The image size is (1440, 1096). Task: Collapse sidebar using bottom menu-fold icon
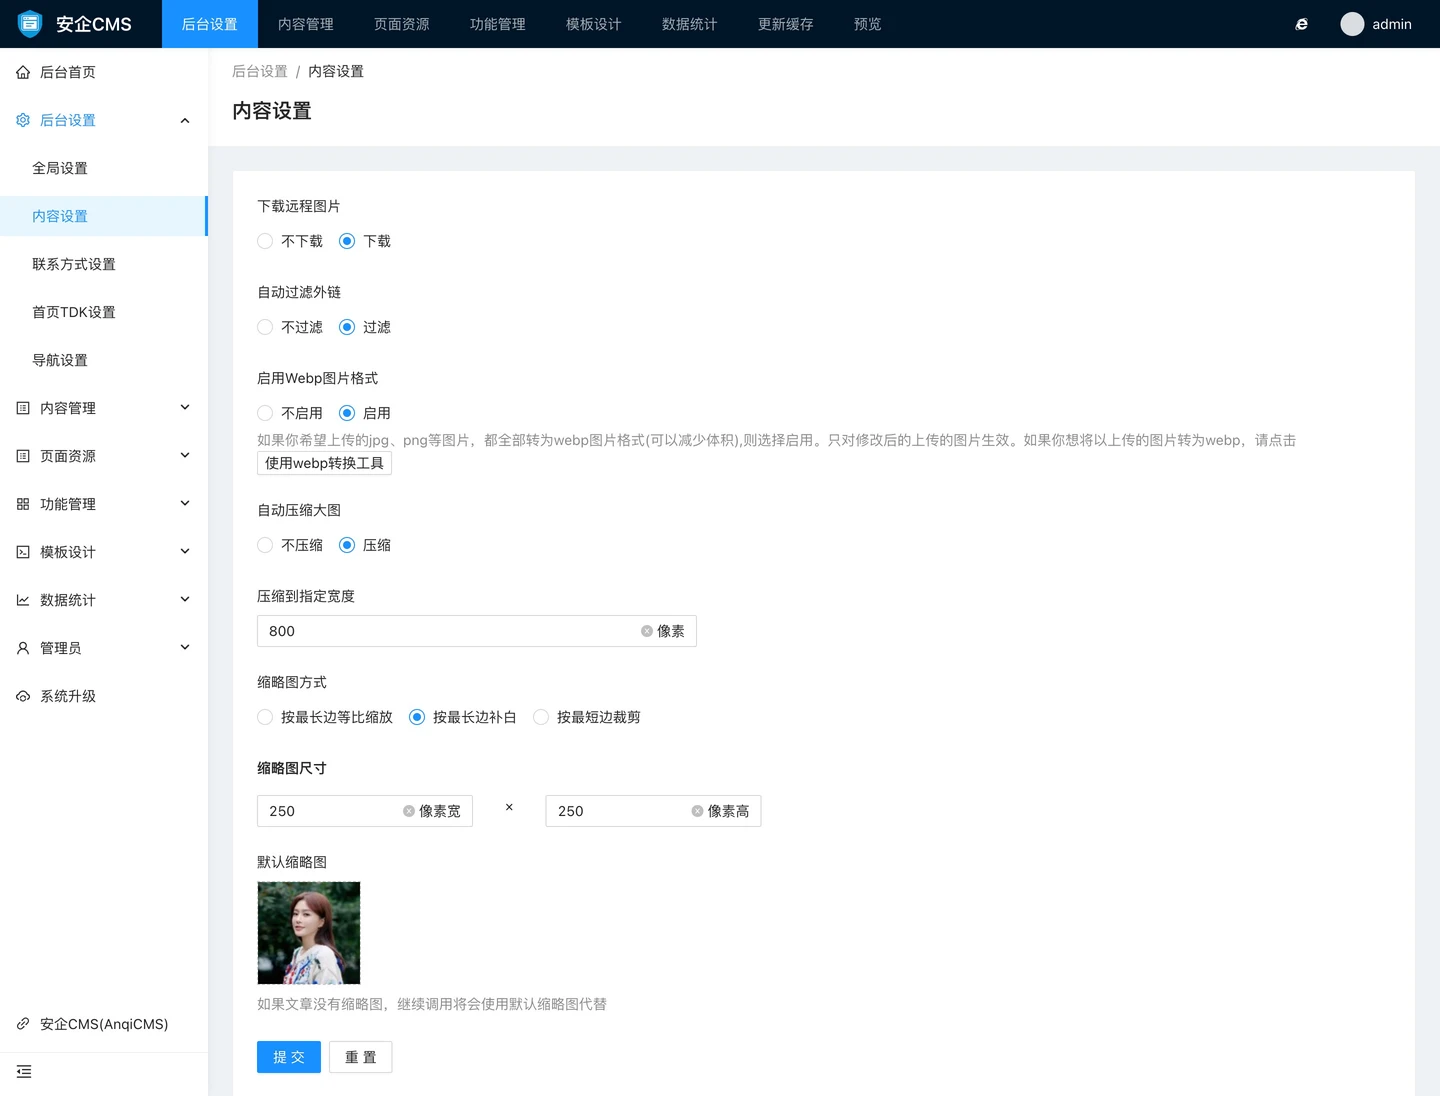pyautogui.click(x=24, y=1072)
